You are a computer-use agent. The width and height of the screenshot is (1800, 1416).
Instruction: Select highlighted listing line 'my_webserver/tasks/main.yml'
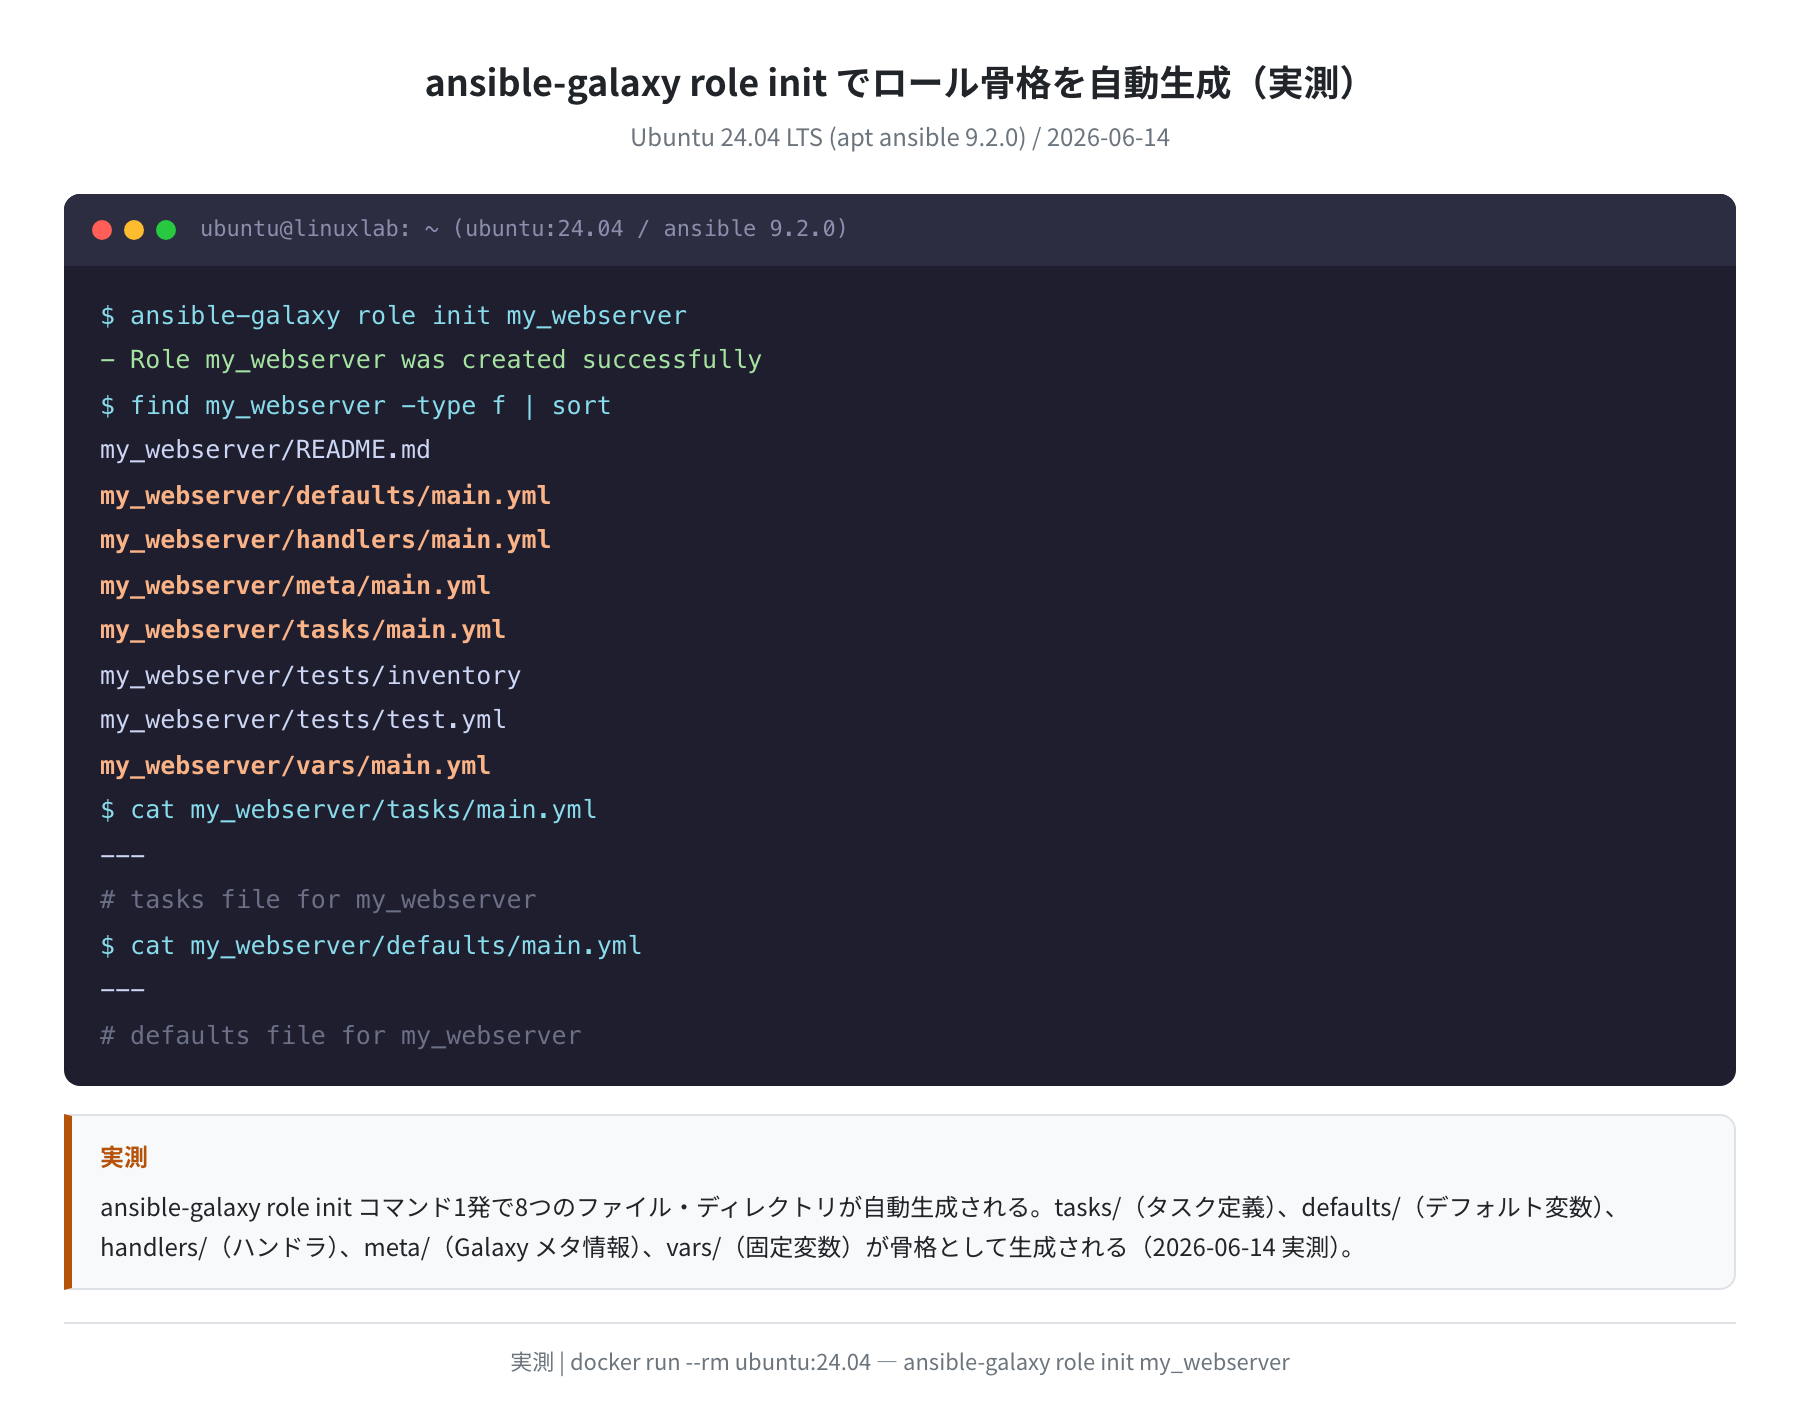(x=303, y=630)
